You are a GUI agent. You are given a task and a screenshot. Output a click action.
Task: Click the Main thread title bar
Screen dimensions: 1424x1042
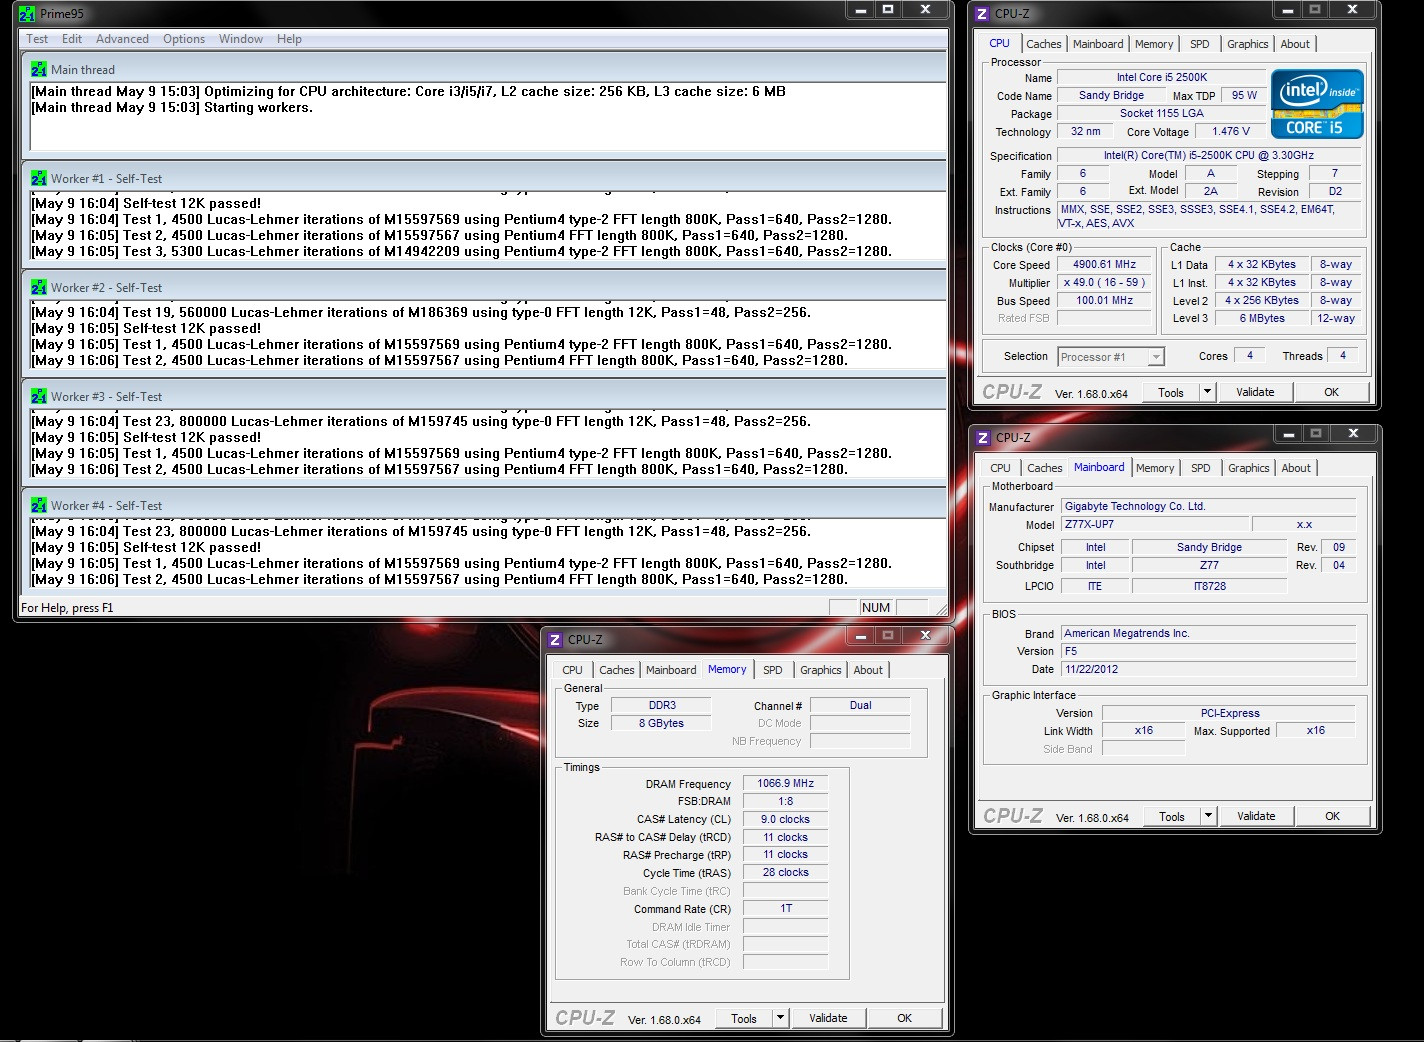point(484,69)
